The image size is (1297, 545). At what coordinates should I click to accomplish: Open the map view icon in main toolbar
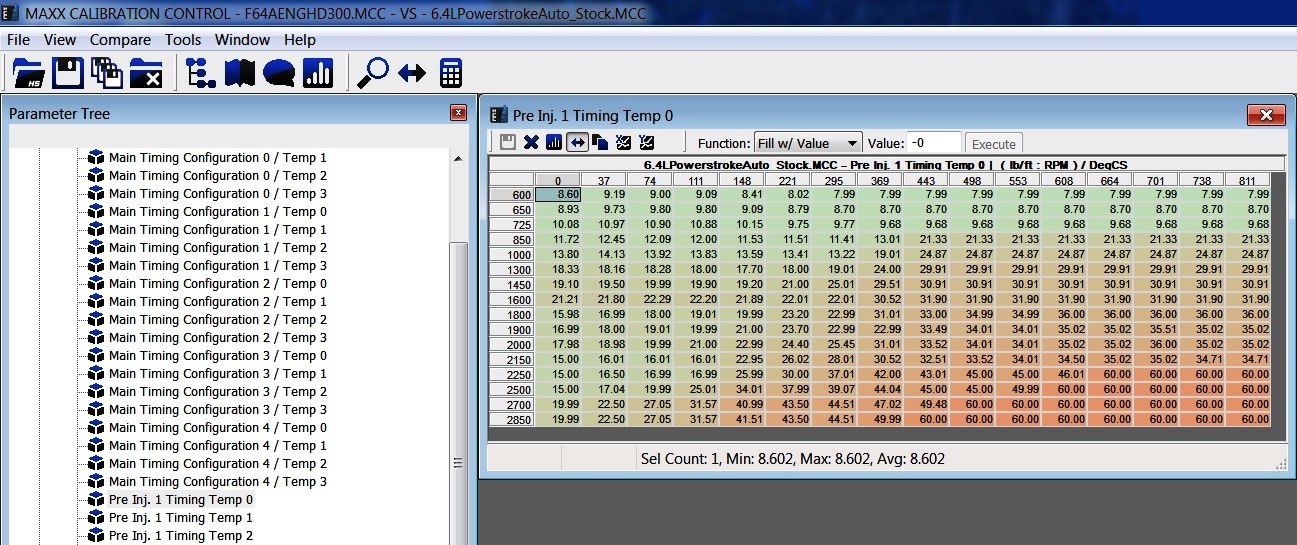tap(240, 73)
